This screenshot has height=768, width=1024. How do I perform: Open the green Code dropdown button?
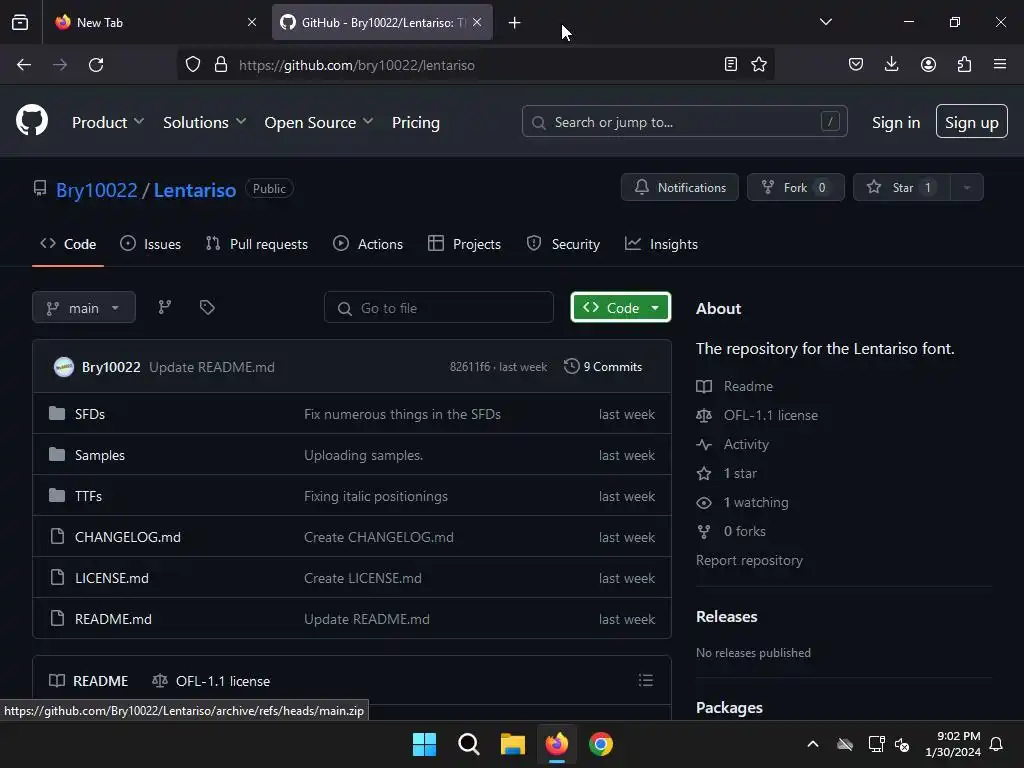point(620,308)
